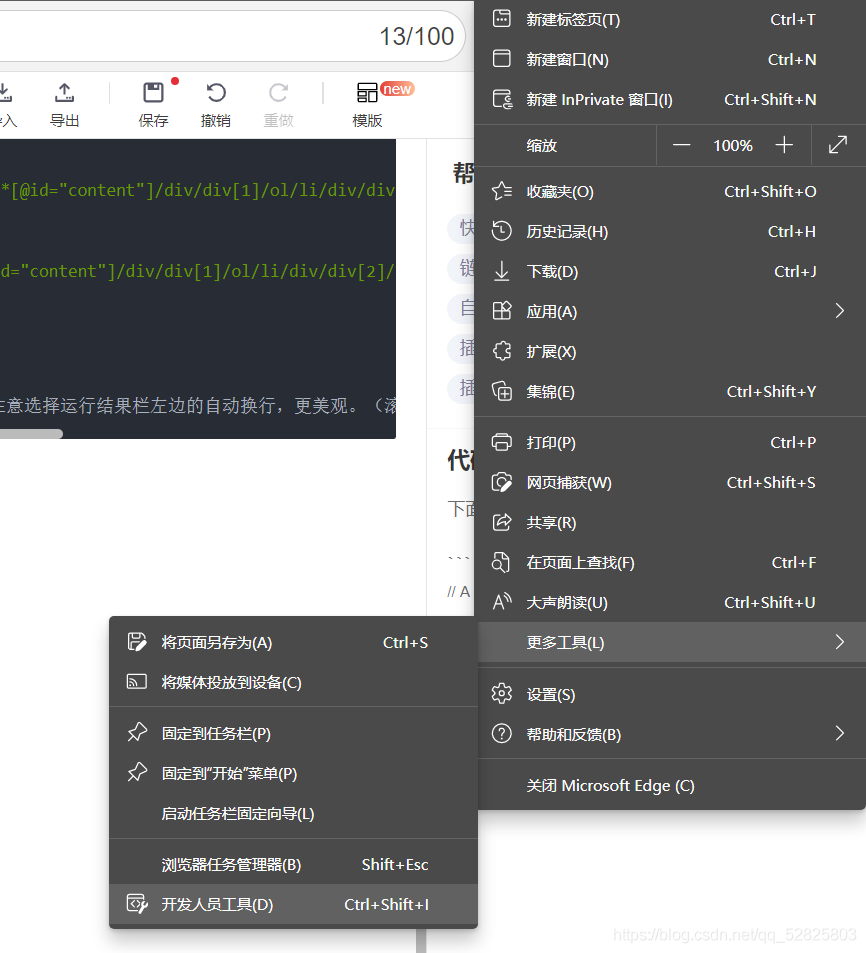The image size is (866, 953).
Task: Click the cast media icon
Action: click(137, 682)
